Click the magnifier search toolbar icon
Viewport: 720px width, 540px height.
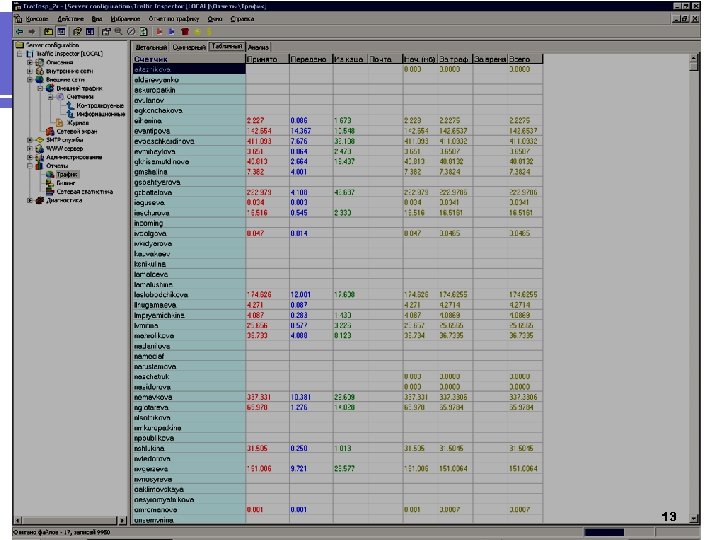[x=119, y=31]
